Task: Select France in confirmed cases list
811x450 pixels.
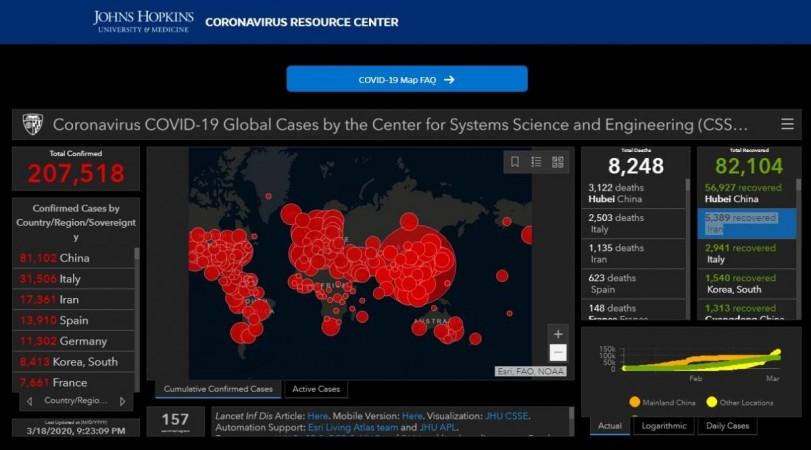Action: [73, 382]
